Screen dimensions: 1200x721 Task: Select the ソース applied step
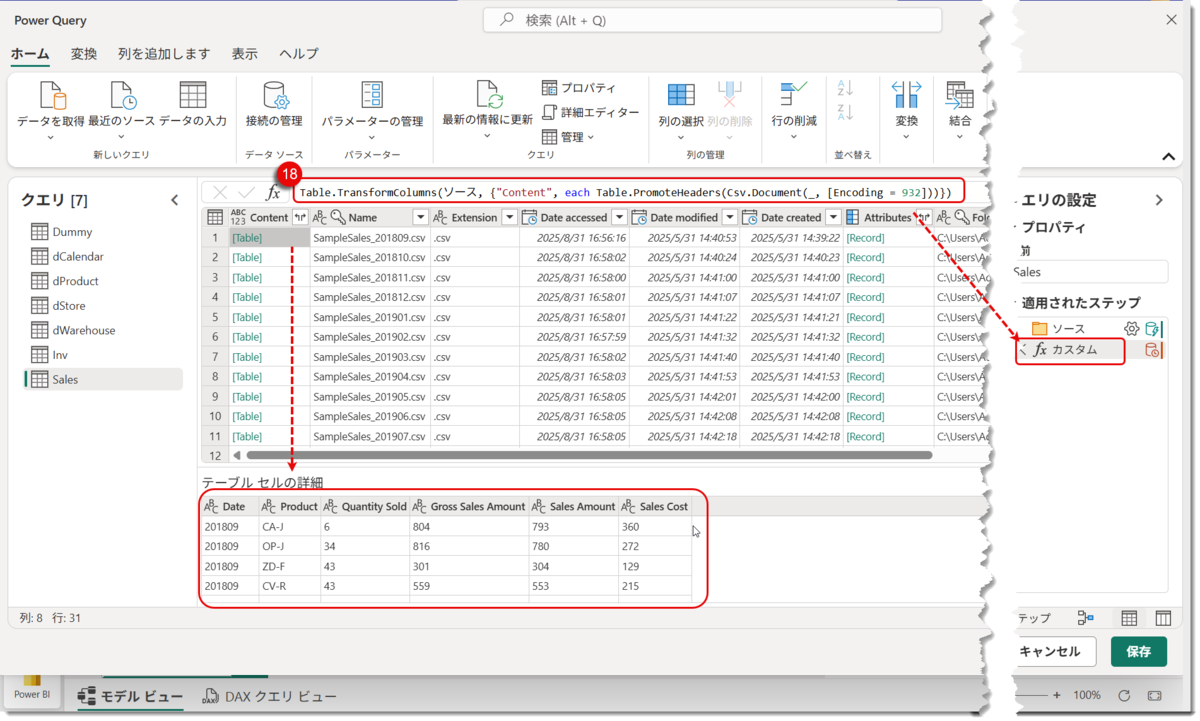coord(1068,329)
